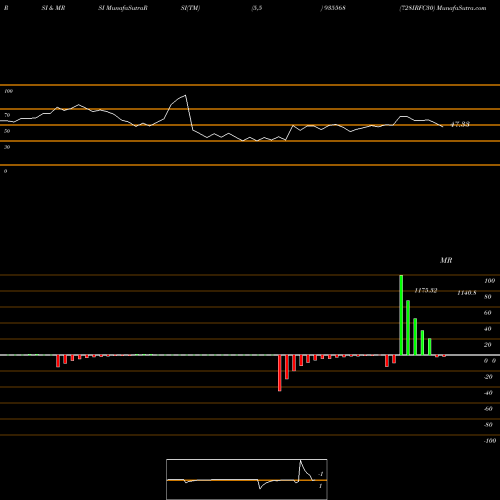Click the 'SI(TM)' header text

190,8
